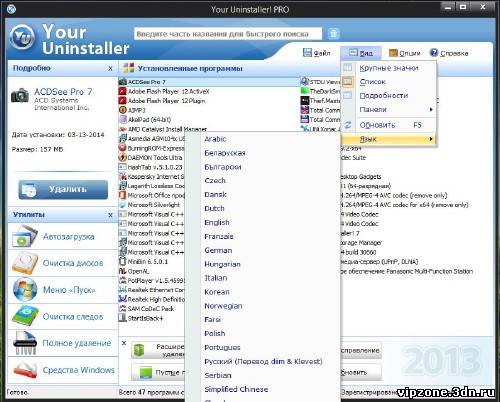
Task: Close the Утилиты panel
Action: pyautogui.click(x=110, y=215)
